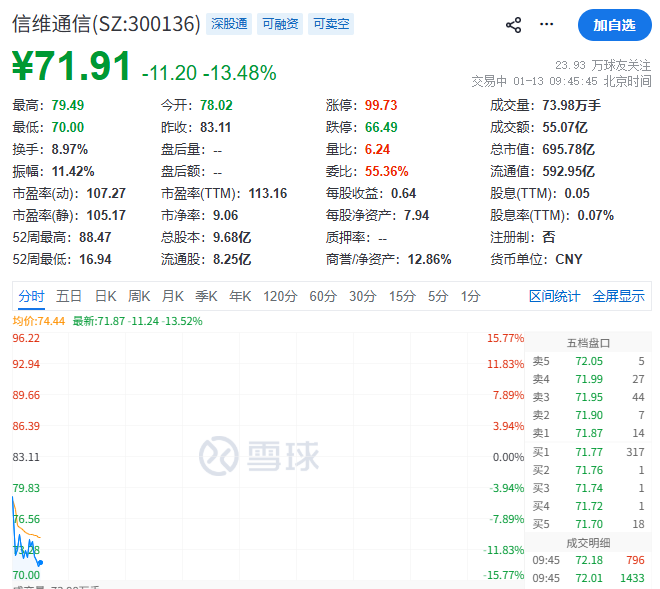
Task: Select the 1分 chart tab
Action: click(470, 296)
